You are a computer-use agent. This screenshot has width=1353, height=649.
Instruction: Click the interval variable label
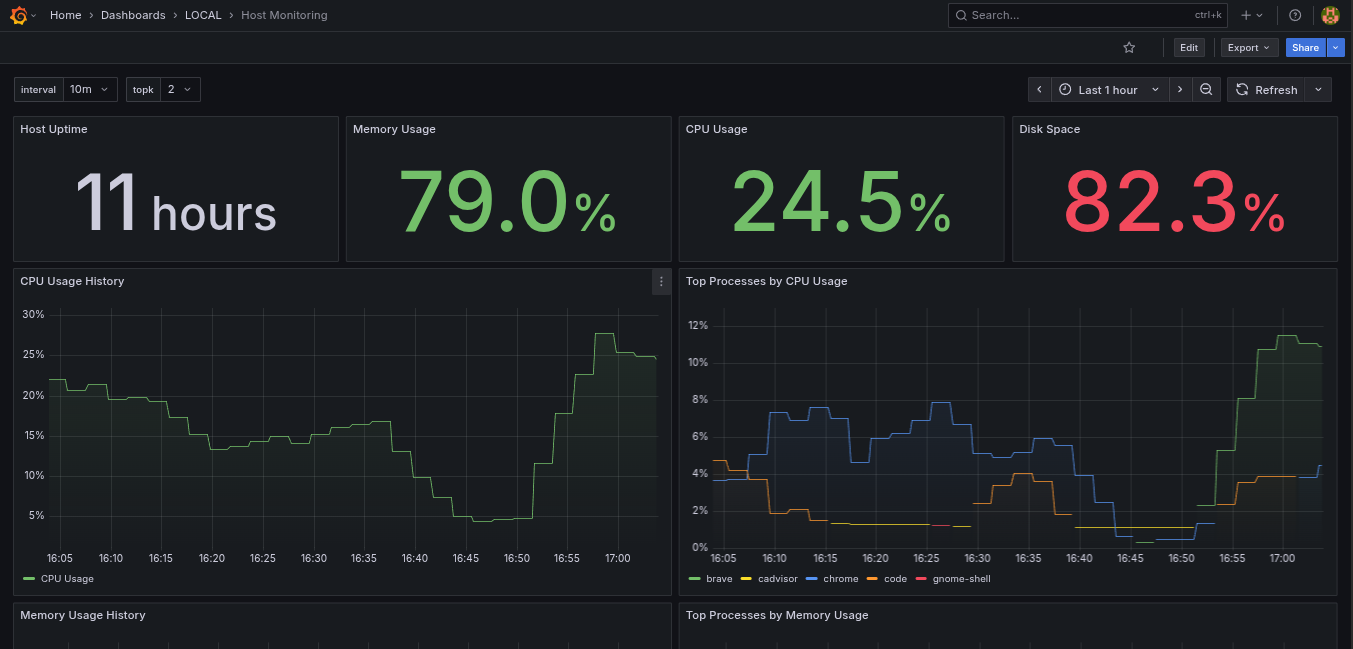[x=38, y=89]
